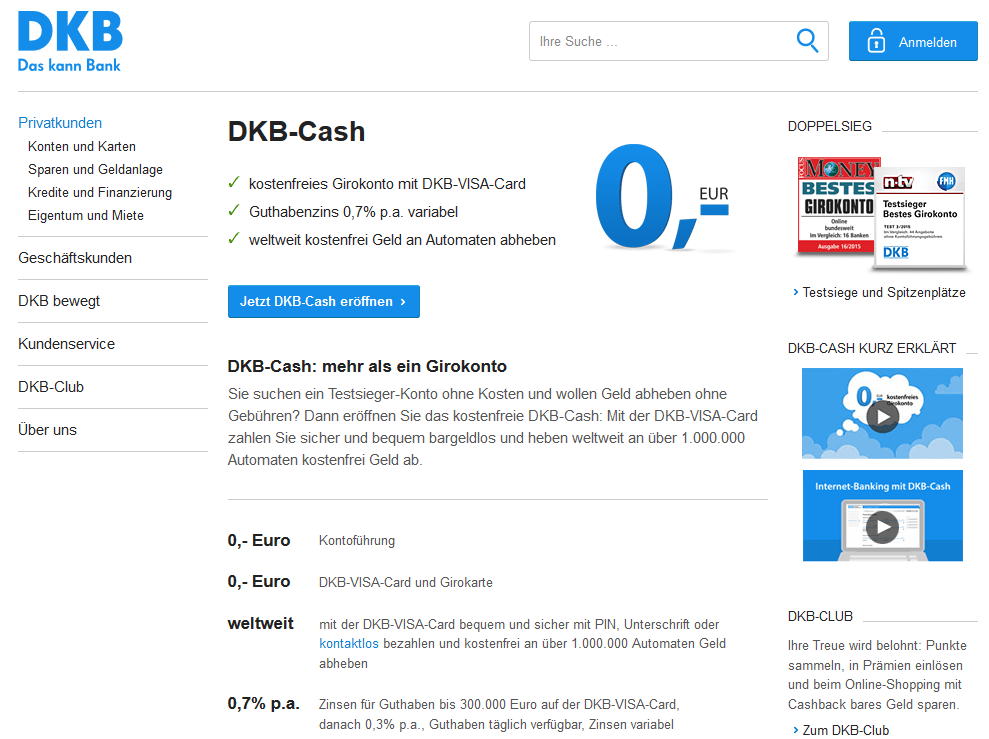
Task: Open the Geschäftskunden section
Action: 75,258
